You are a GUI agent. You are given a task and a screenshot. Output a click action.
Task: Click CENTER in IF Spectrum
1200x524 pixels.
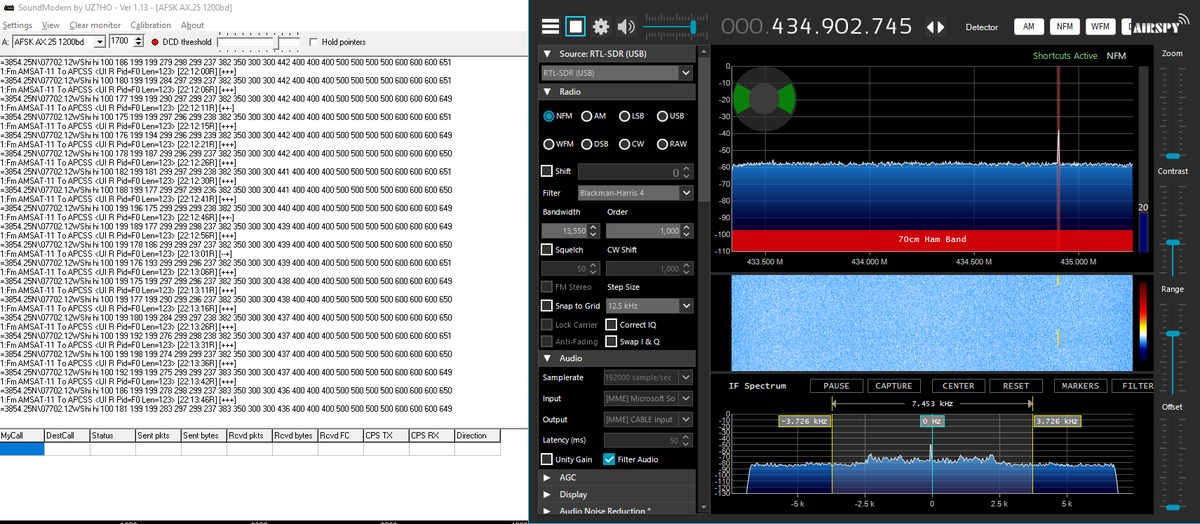click(x=958, y=386)
